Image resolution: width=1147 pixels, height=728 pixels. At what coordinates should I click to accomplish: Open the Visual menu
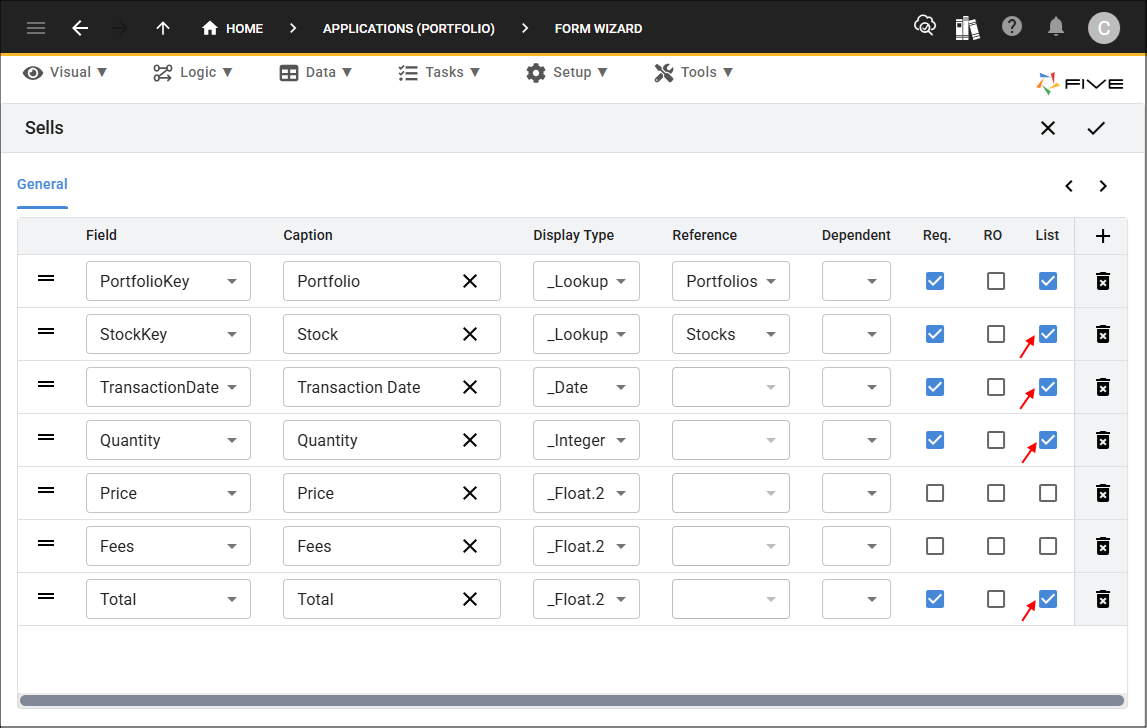(65, 72)
